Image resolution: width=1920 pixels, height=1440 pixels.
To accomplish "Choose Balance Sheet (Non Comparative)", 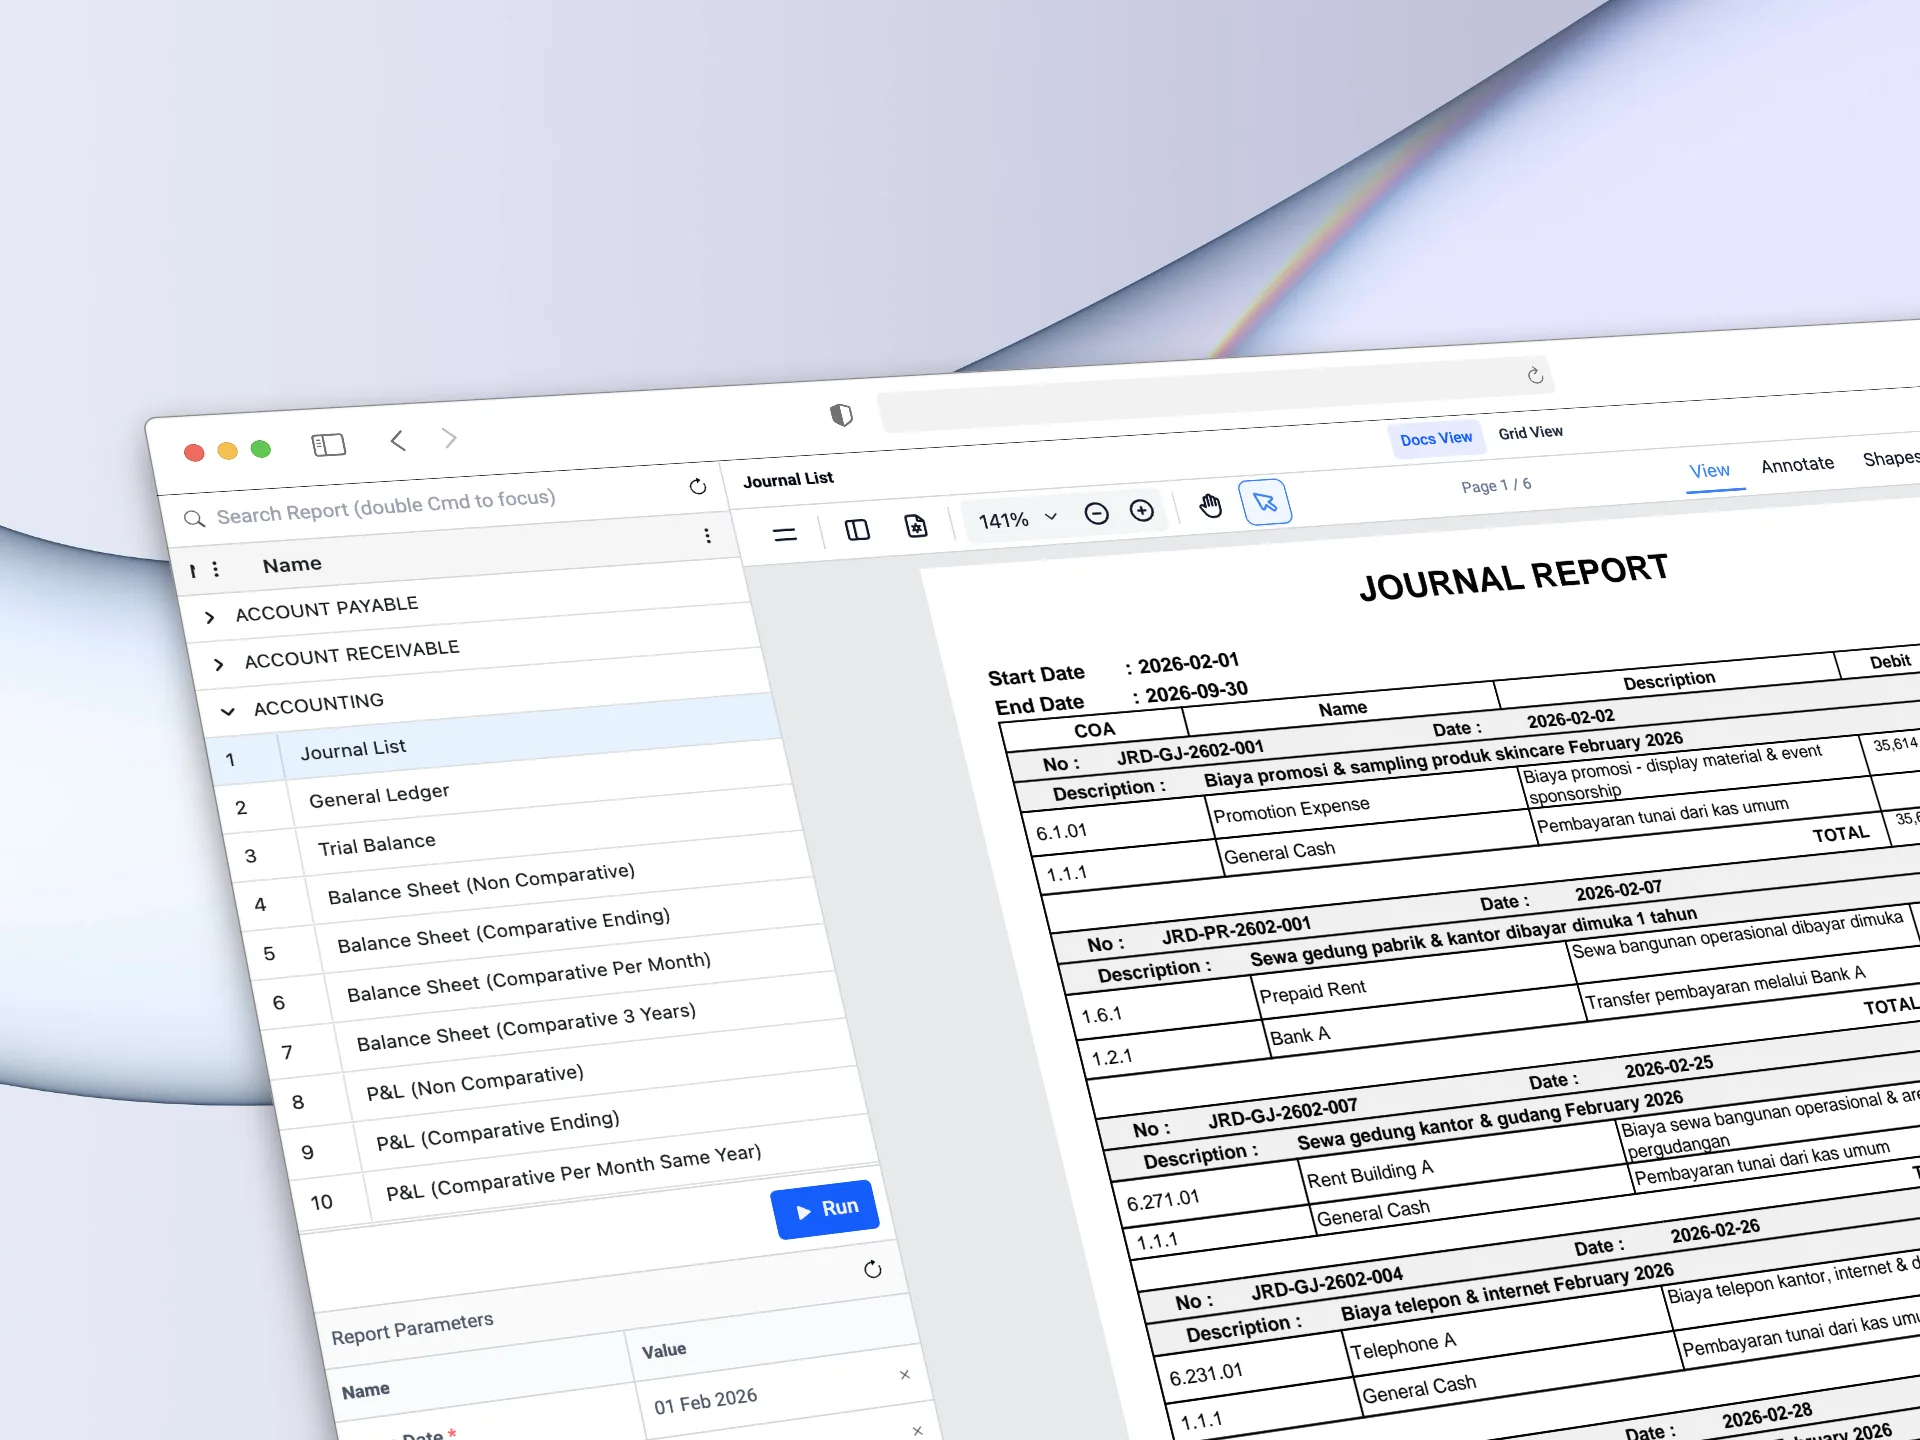I will tap(481, 884).
